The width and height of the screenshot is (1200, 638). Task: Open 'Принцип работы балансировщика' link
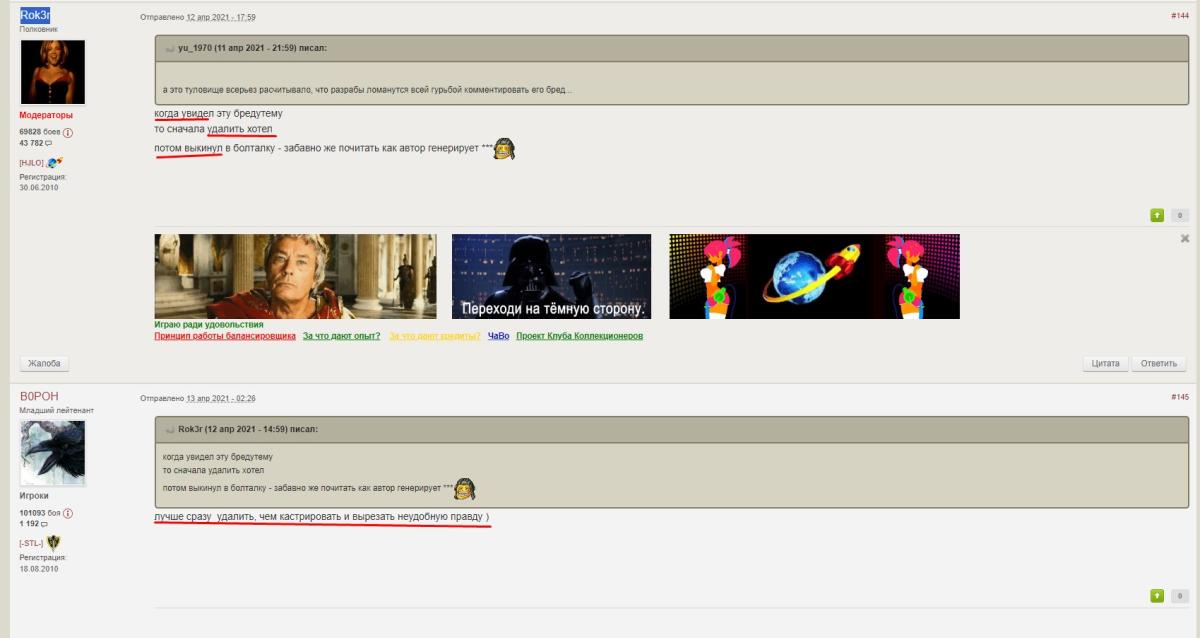pyautogui.click(x=225, y=337)
